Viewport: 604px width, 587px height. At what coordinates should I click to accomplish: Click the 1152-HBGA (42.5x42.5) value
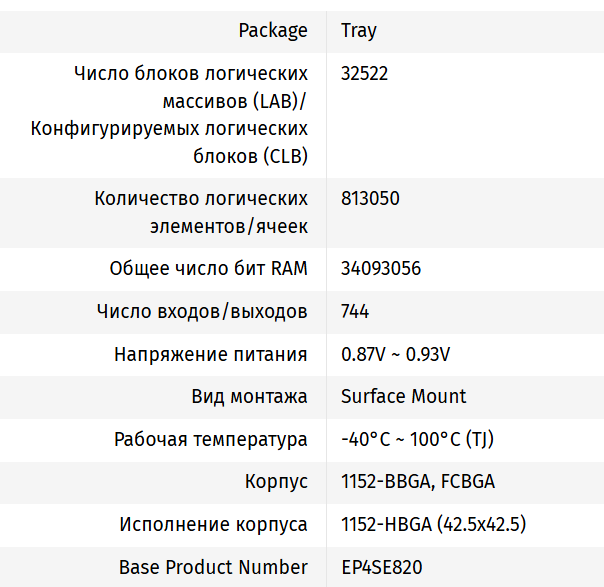[x=433, y=525]
